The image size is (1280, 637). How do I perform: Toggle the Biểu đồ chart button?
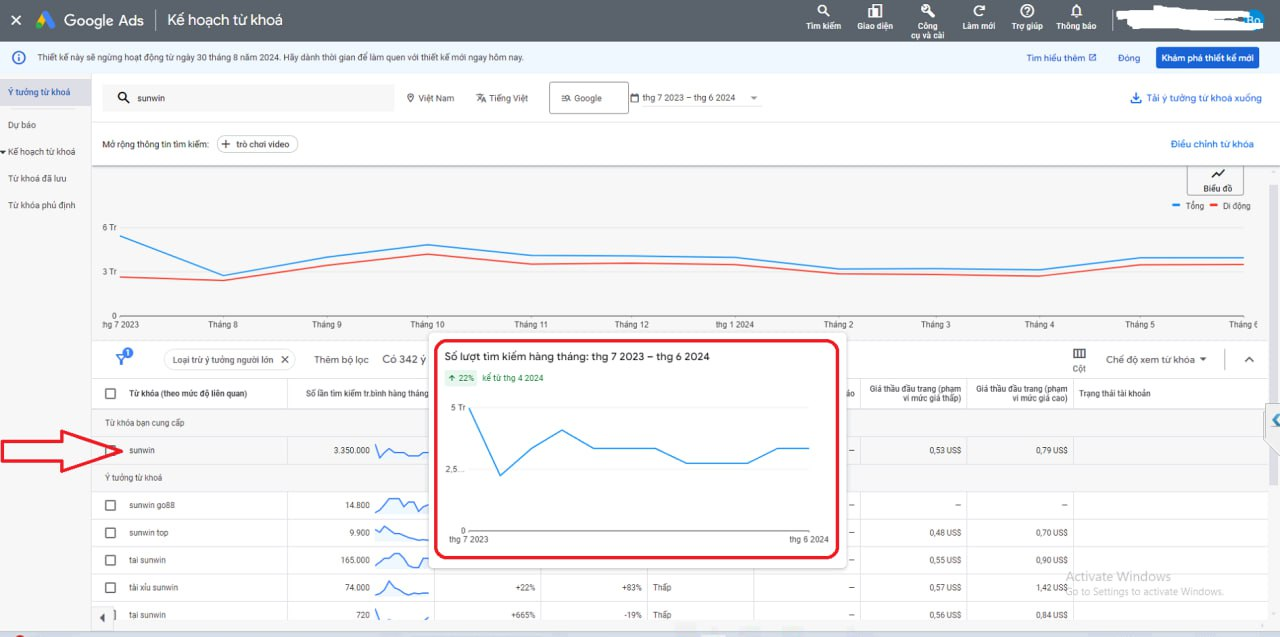pos(1217,180)
